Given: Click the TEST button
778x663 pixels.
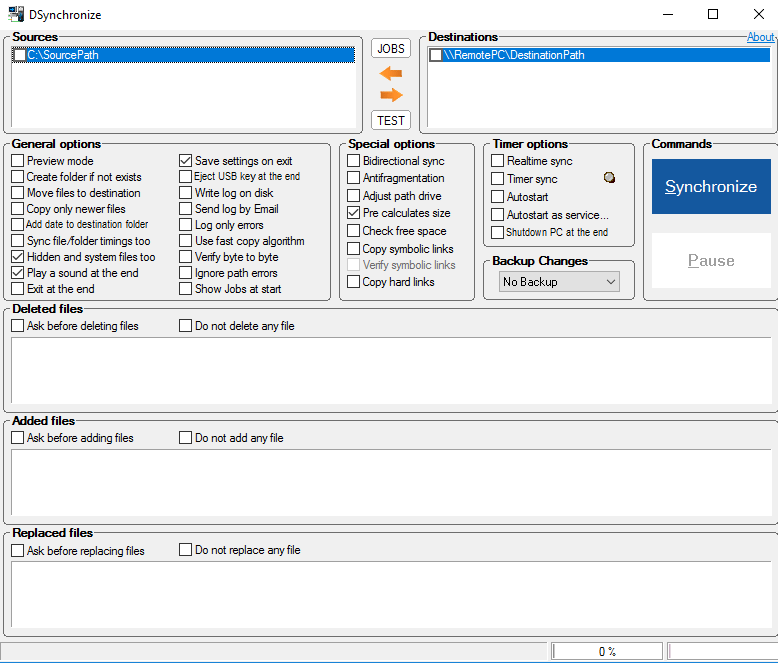Looking at the screenshot, I should tap(391, 120).
